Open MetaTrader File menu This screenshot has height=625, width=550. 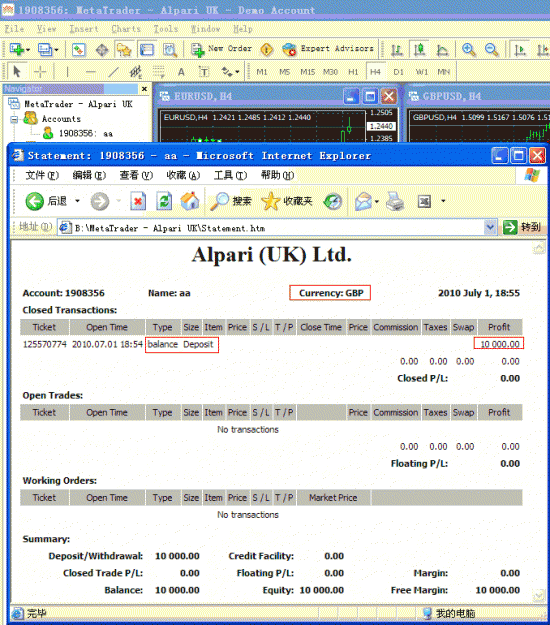click(14, 29)
